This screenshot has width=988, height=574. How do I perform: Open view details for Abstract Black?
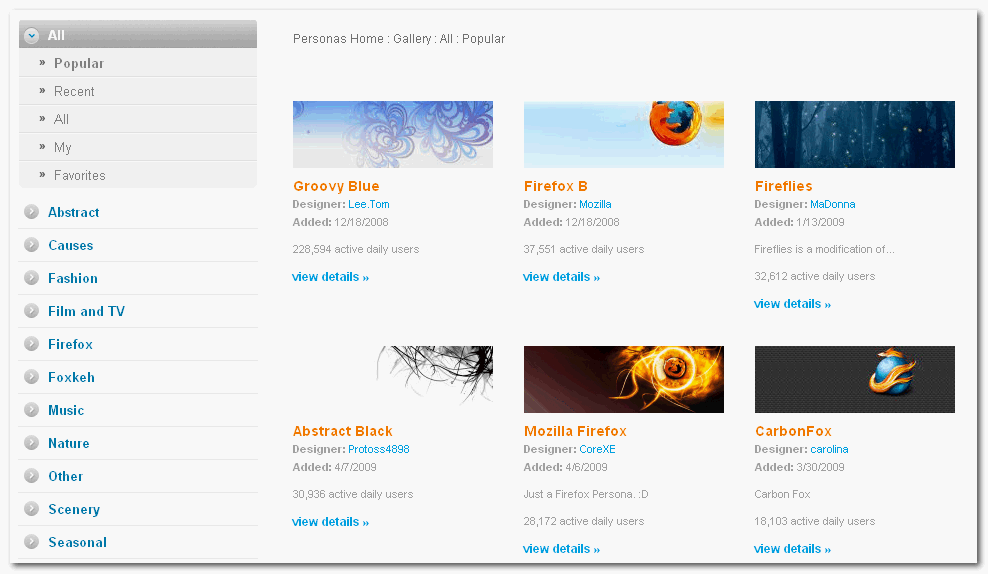tap(330, 522)
